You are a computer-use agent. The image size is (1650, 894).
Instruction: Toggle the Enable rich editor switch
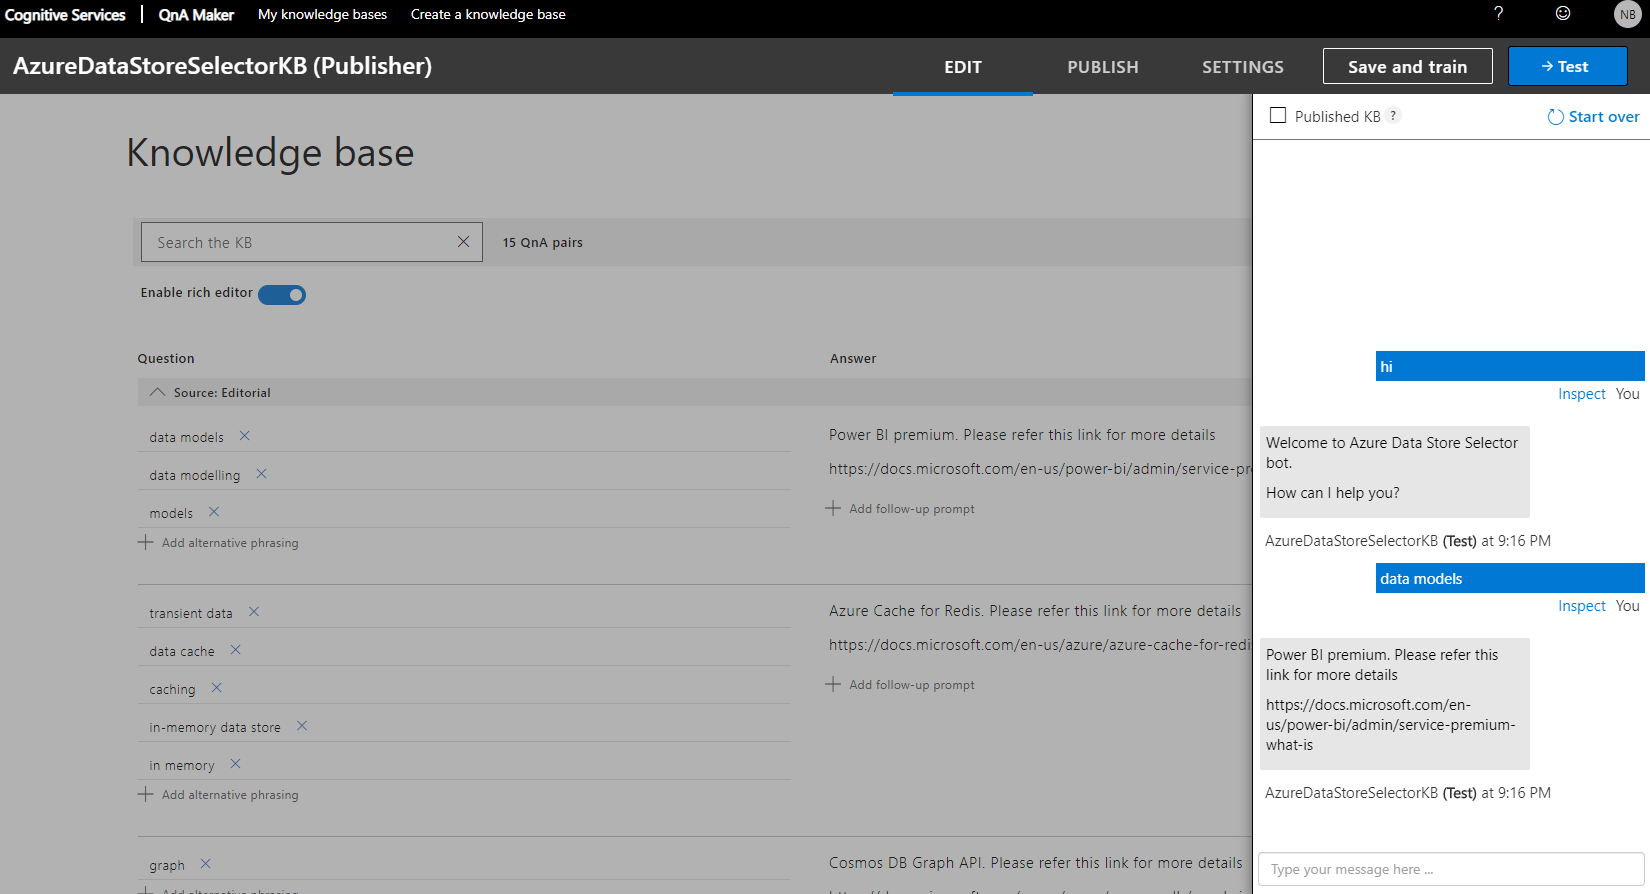[282, 294]
